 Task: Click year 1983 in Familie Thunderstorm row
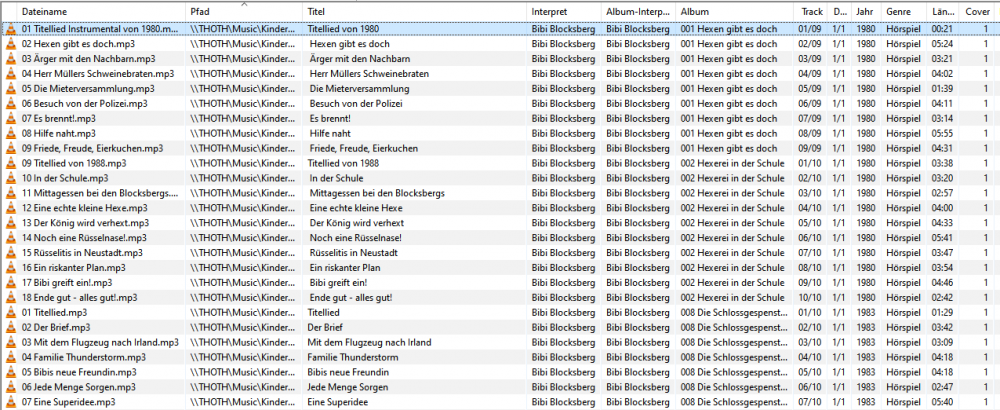pos(865,357)
